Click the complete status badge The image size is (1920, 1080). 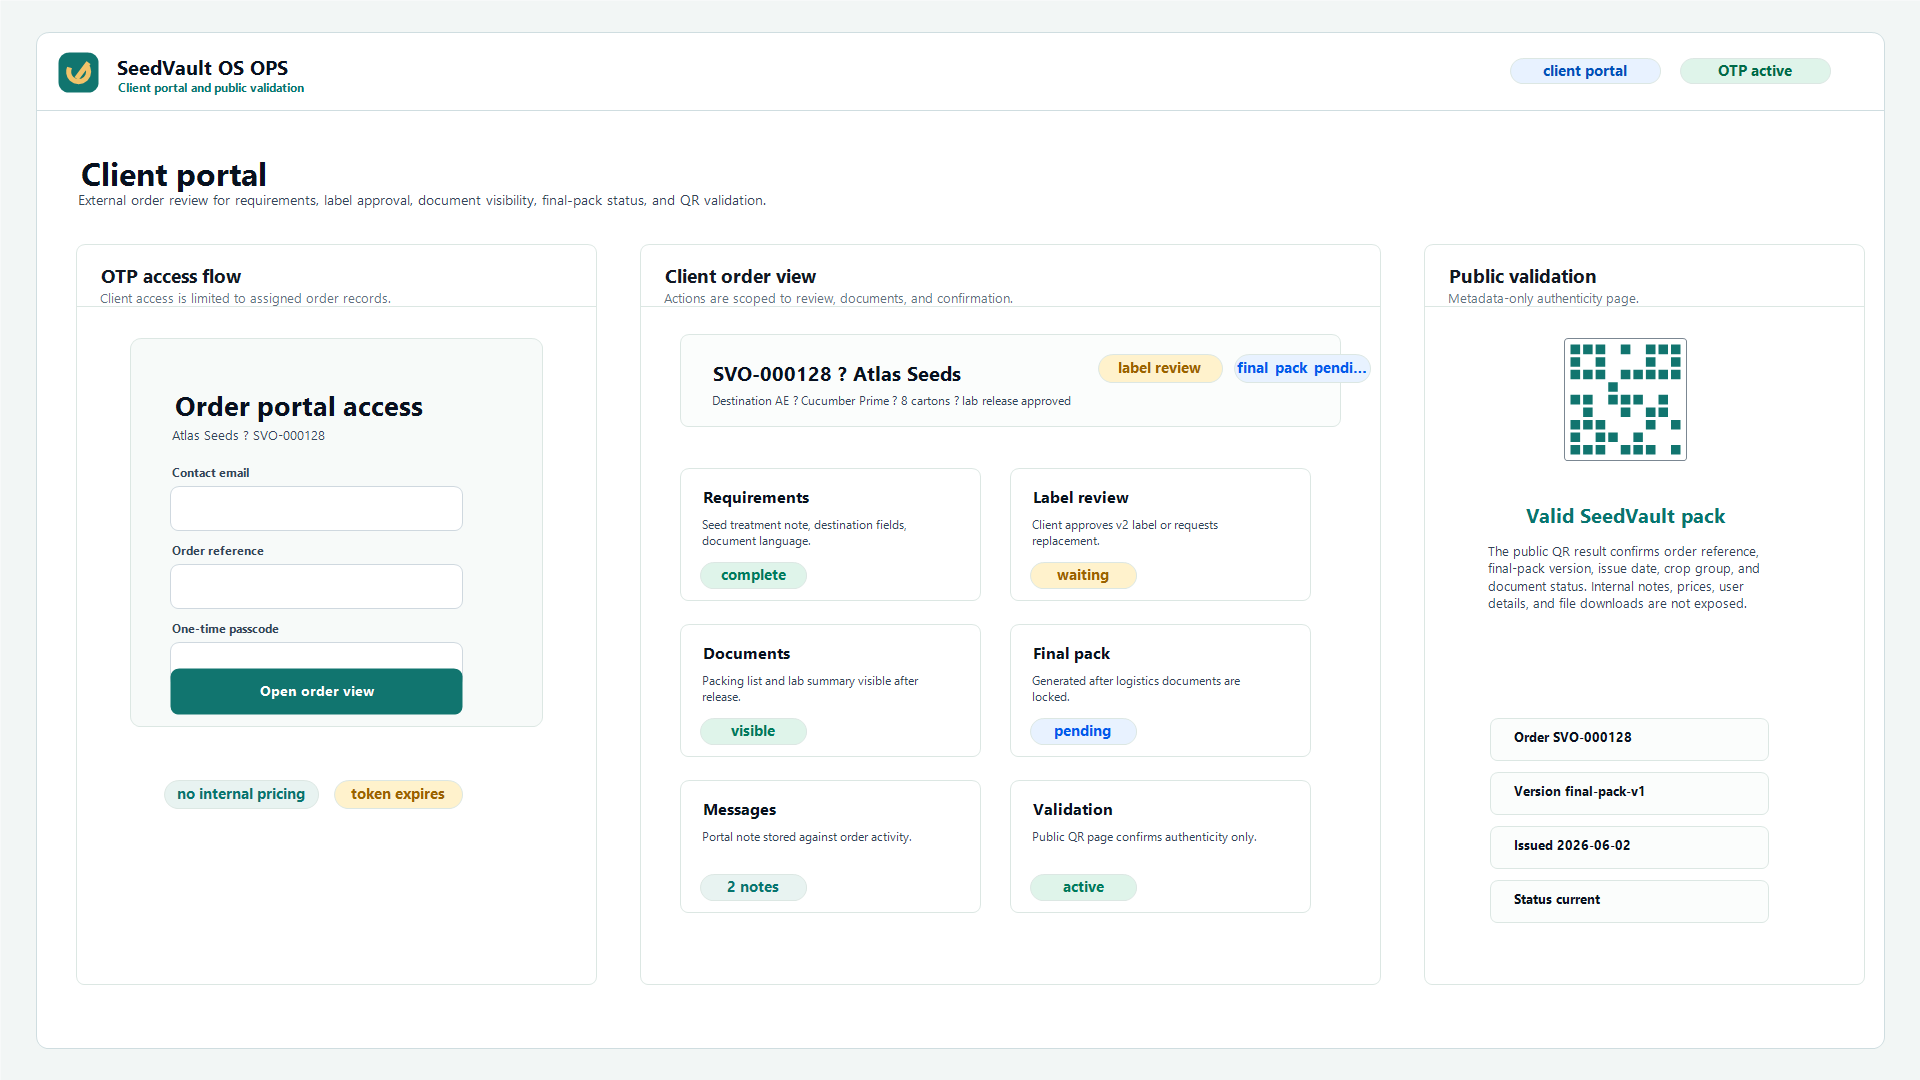pos(753,575)
